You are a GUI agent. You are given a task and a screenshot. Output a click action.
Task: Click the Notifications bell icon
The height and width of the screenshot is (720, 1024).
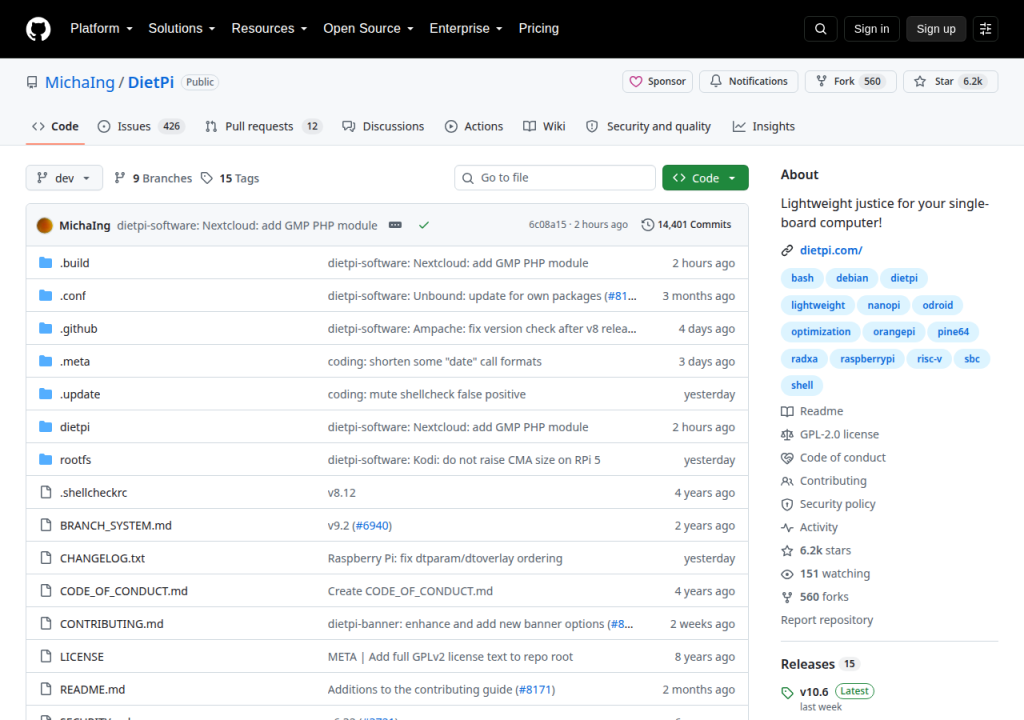coord(716,81)
